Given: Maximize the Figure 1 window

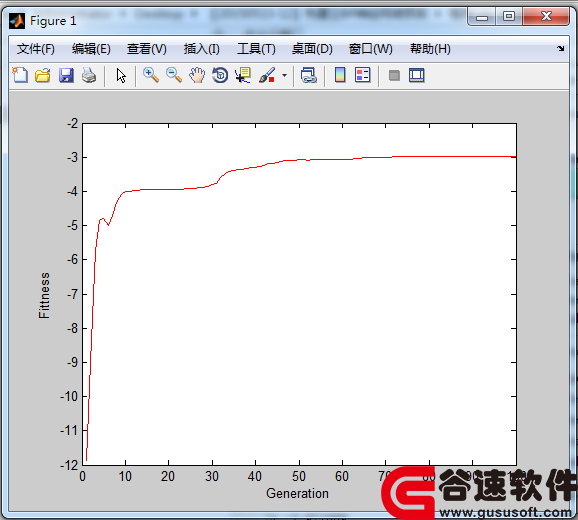Looking at the screenshot, I should click(x=509, y=17).
